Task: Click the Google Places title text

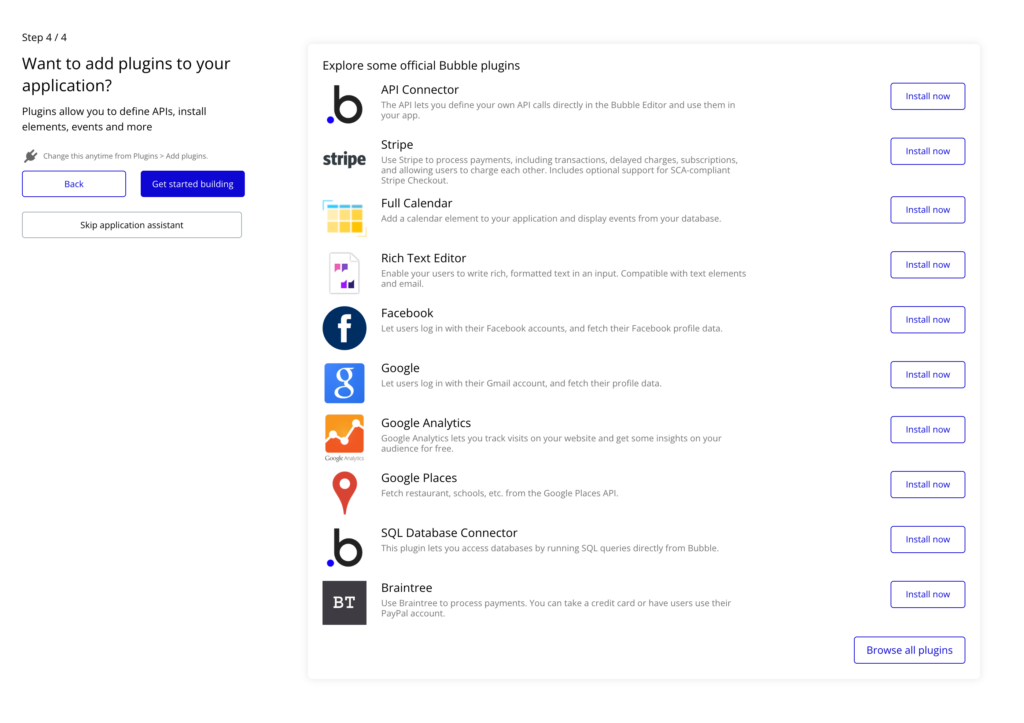Action: (x=419, y=477)
